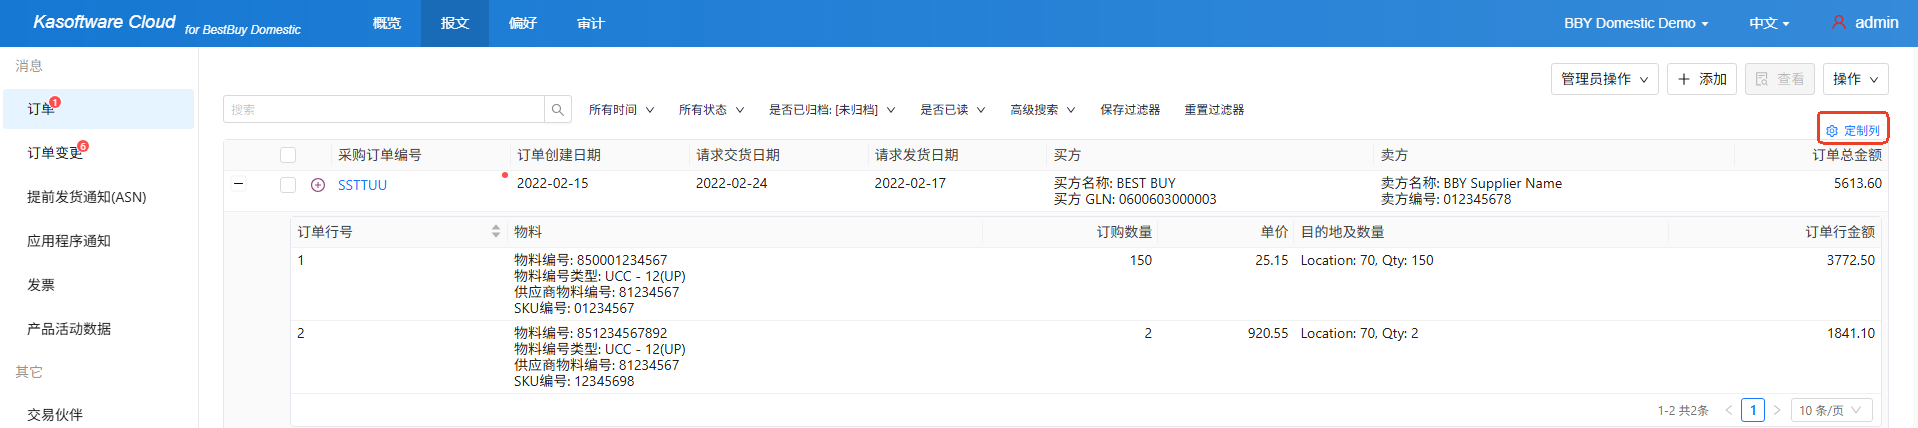The width and height of the screenshot is (1918, 428).
Task: Expand the 10 条/页 page size selector
Action: click(x=1830, y=411)
